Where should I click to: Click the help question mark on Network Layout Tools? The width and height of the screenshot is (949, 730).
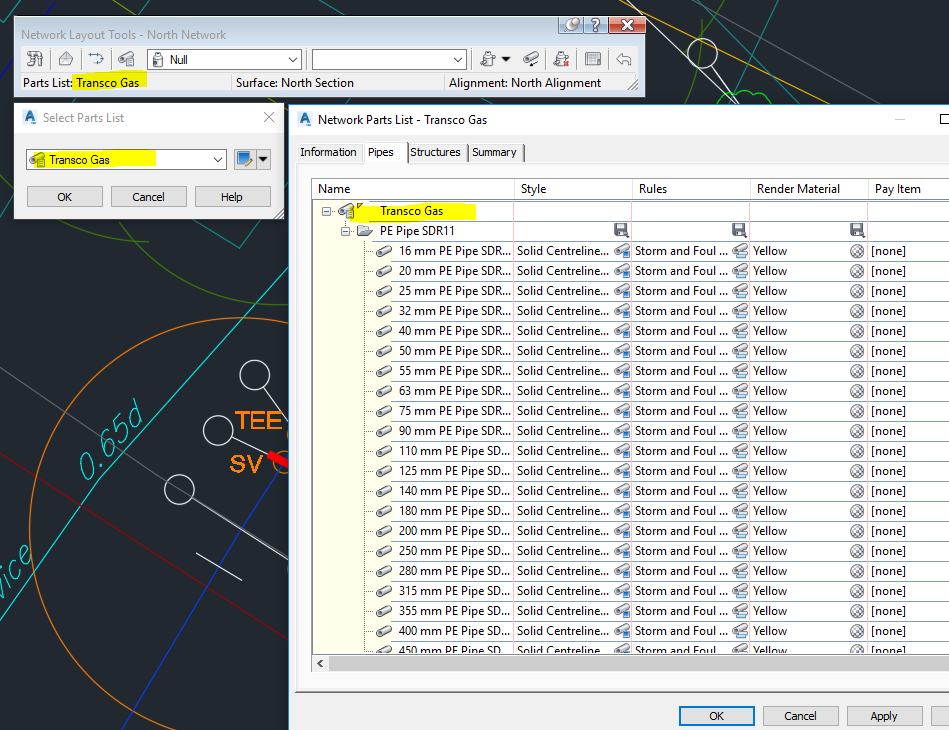(596, 25)
